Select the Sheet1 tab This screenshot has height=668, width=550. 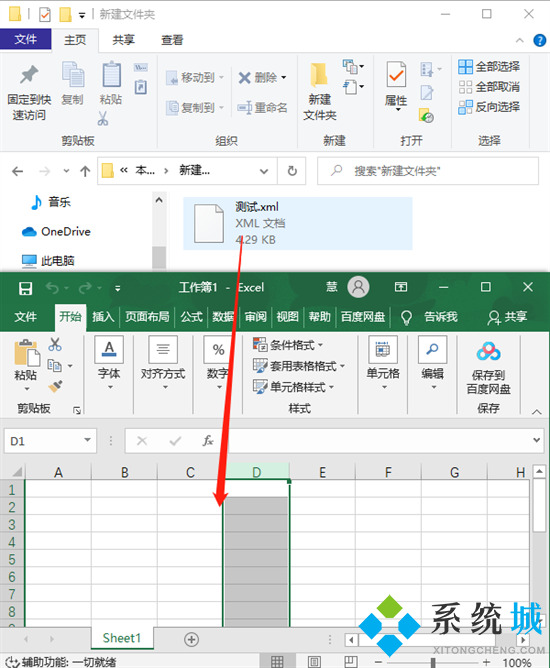122,638
